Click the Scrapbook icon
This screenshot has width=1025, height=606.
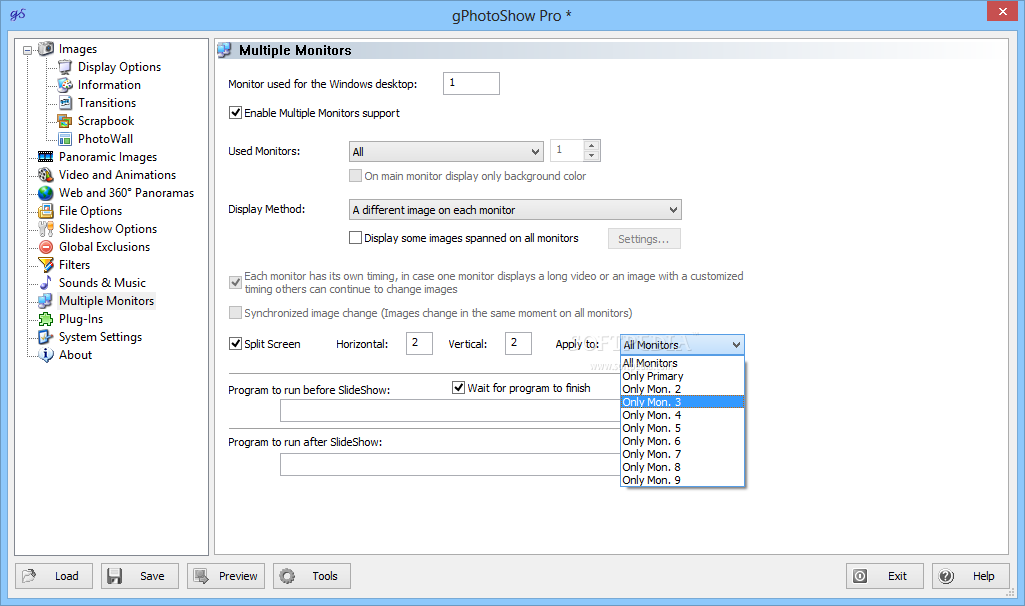click(x=65, y=121)
